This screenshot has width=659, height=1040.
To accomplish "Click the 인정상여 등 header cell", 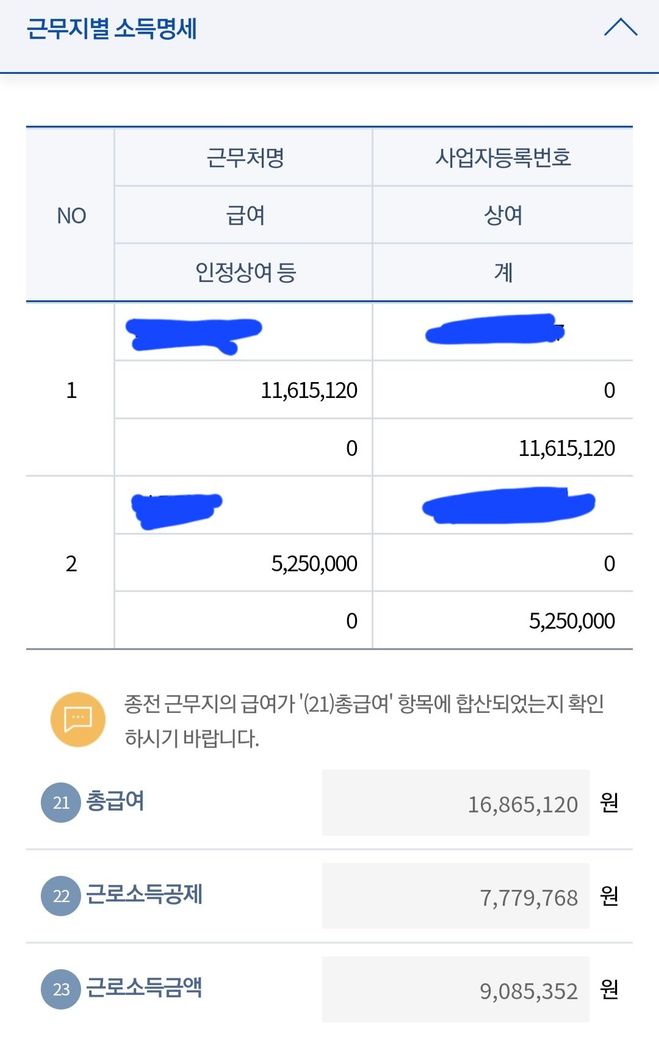I will [x=244, y=272].
